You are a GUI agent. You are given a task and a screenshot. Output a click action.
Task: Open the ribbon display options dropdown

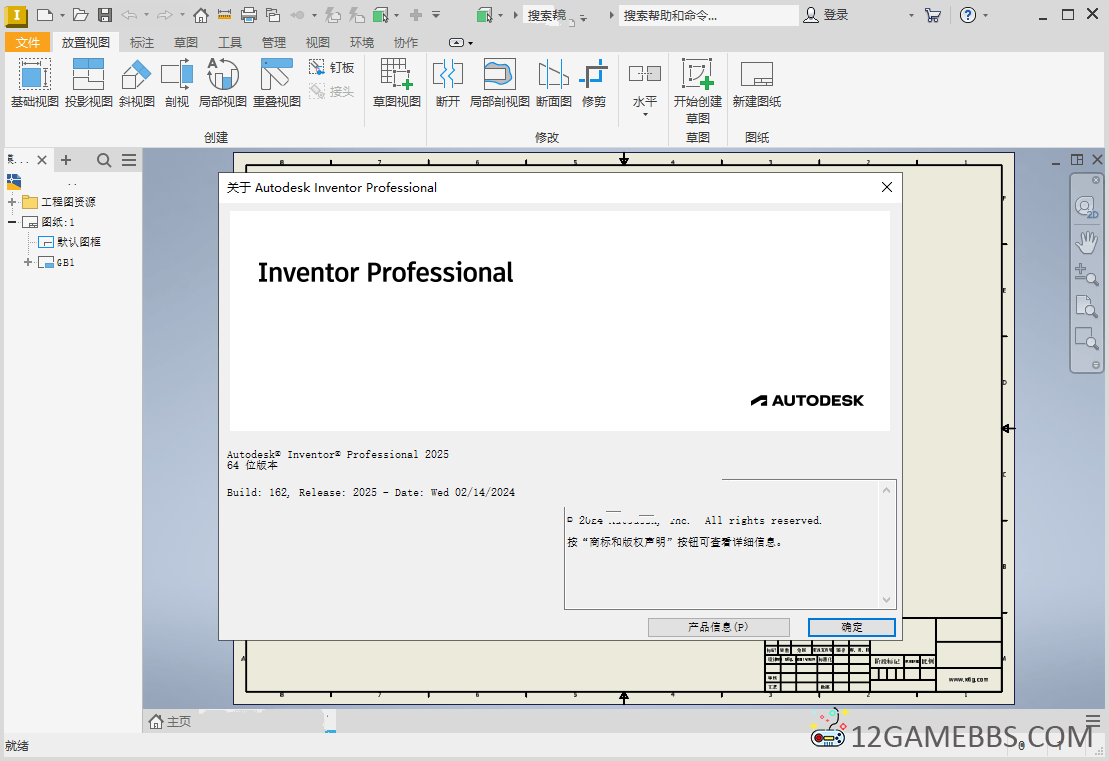[461, 43]
